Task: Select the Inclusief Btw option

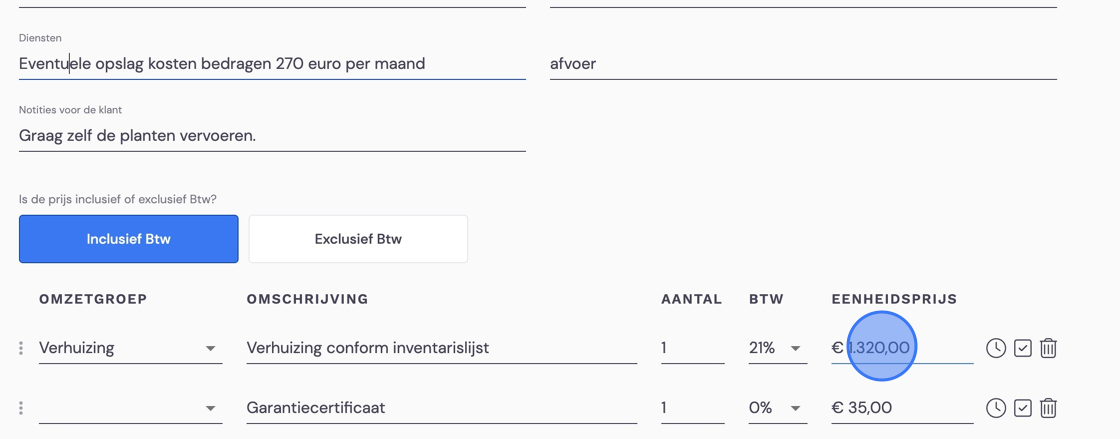Action: (x=129, y=239)
